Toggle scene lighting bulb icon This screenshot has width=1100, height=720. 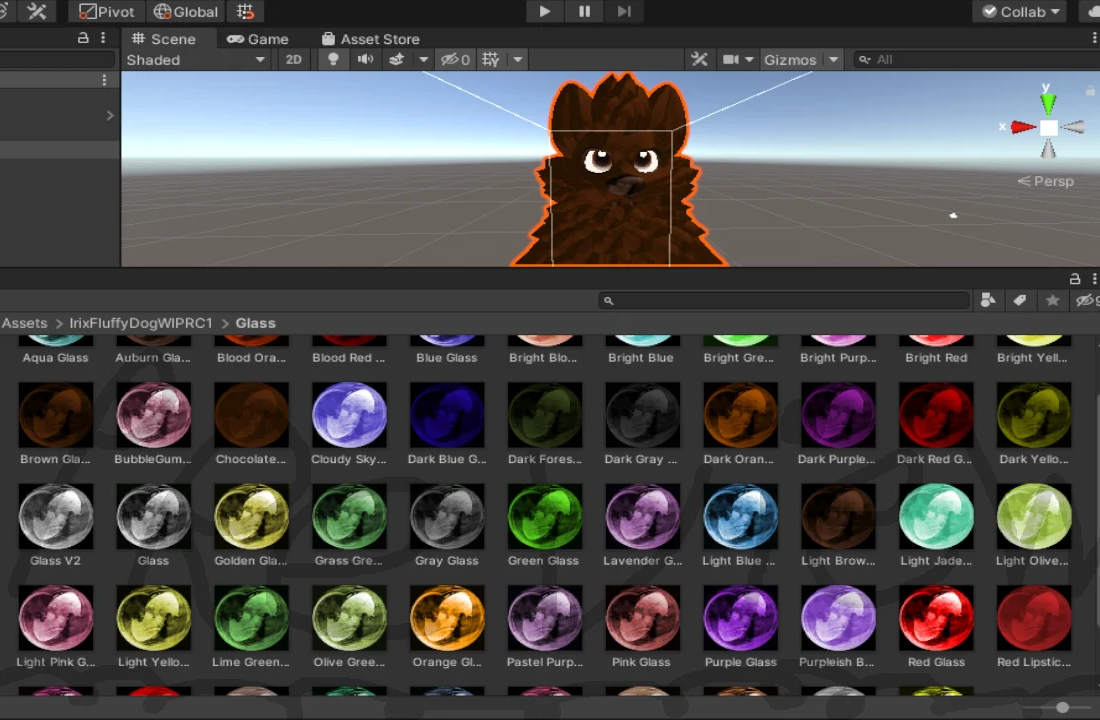coord(333,60)
